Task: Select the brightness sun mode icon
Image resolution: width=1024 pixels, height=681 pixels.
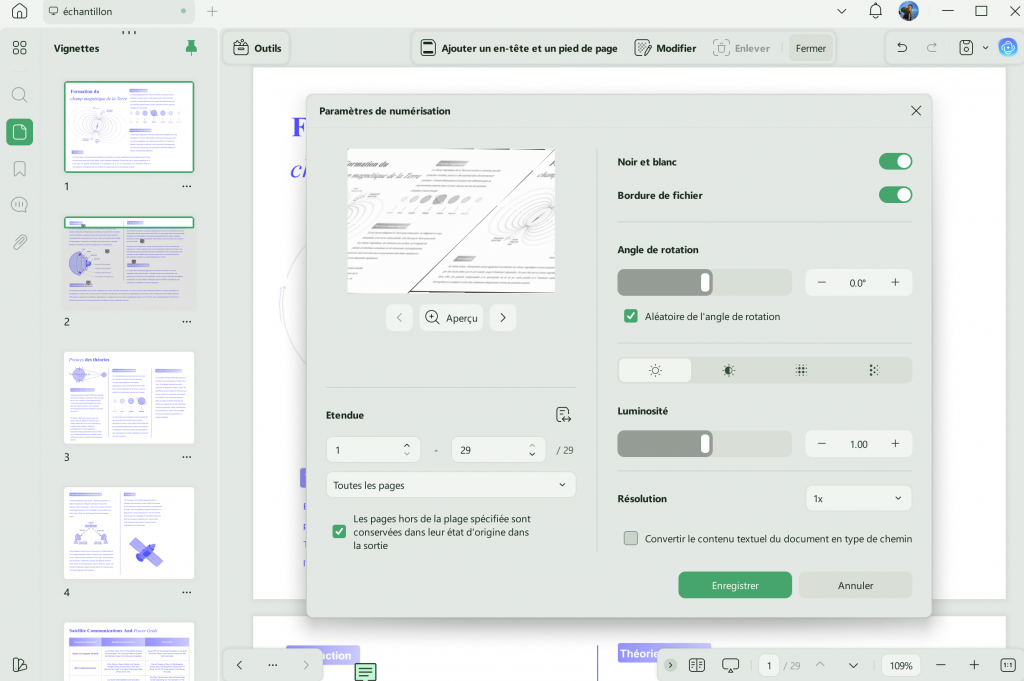Action: tap(655, 370)
